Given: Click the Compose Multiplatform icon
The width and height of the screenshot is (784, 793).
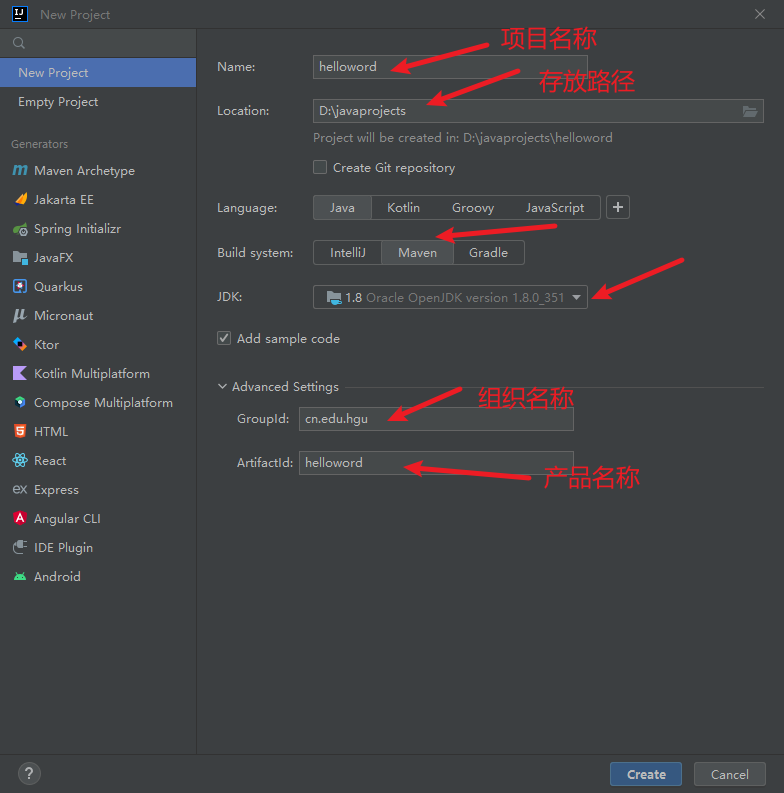Looking at the screenshot, I should [20, 402].
